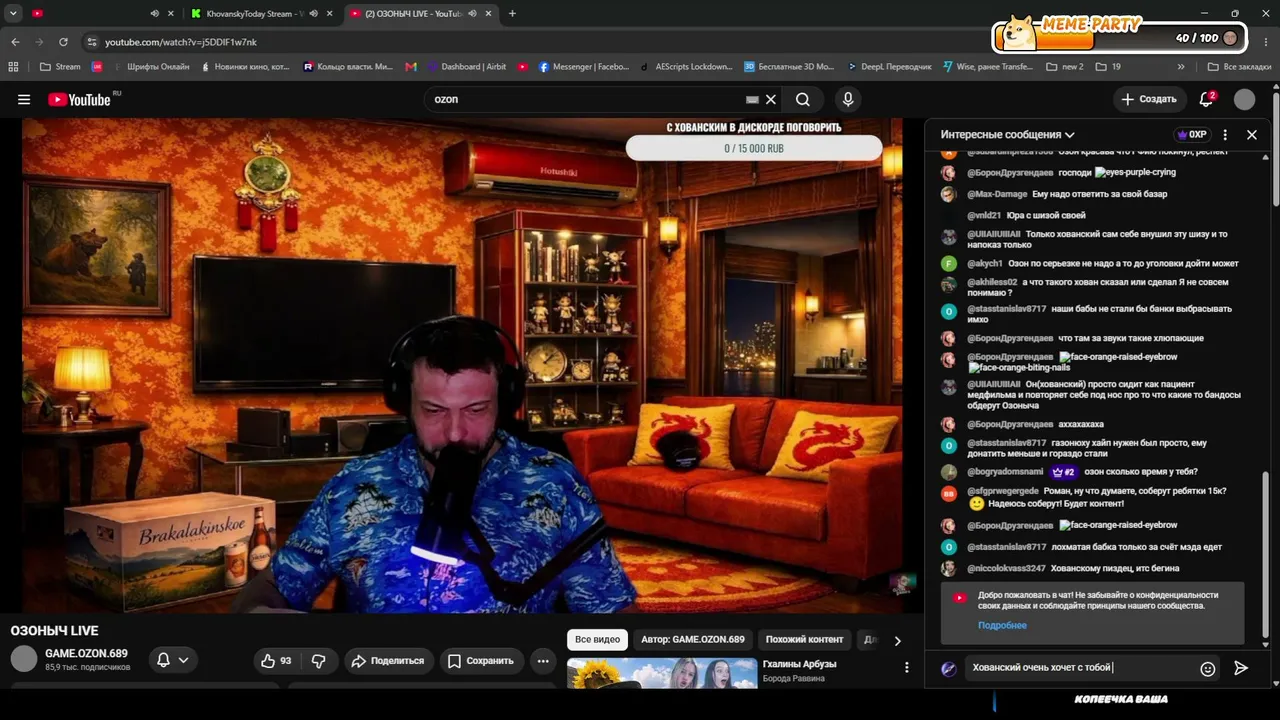
Task: Open GAME.OZON.689 channel avatar
Action: coord(24,659)
